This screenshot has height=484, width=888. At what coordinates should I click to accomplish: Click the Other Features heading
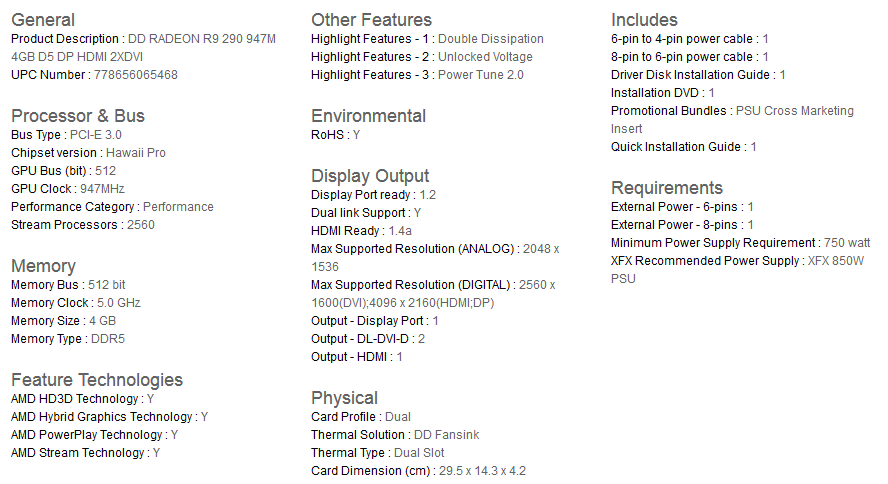(x=372, y=20)
